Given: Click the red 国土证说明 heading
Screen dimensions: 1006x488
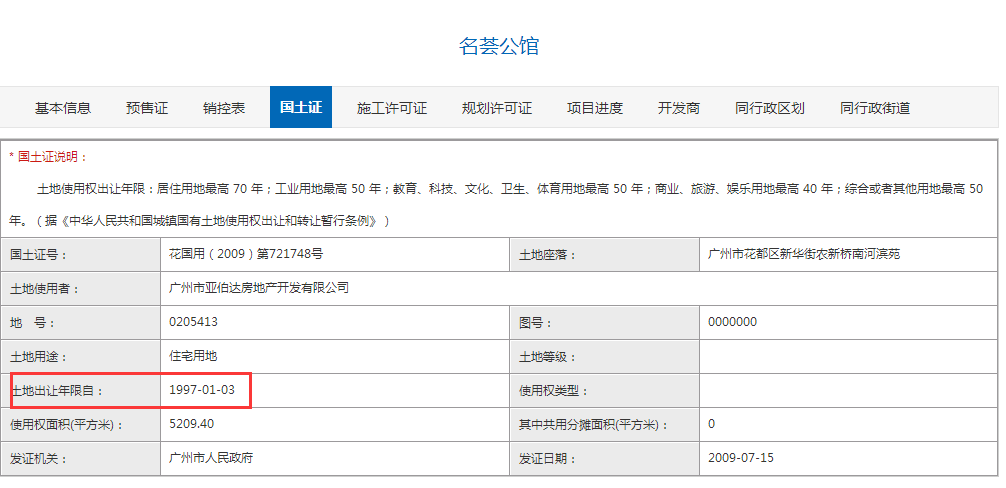Looking at the screenshot, I should (x=48, y=157).
